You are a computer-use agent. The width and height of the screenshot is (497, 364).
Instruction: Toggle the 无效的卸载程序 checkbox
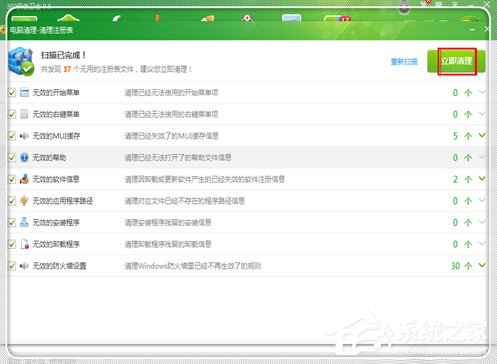click(x=12, y=244)
